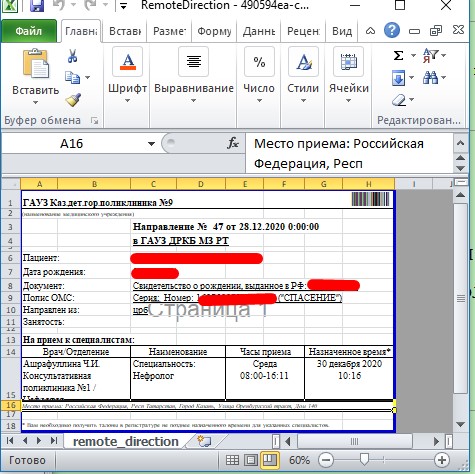Switch to Normal view icon in status bar

point(232,460)
